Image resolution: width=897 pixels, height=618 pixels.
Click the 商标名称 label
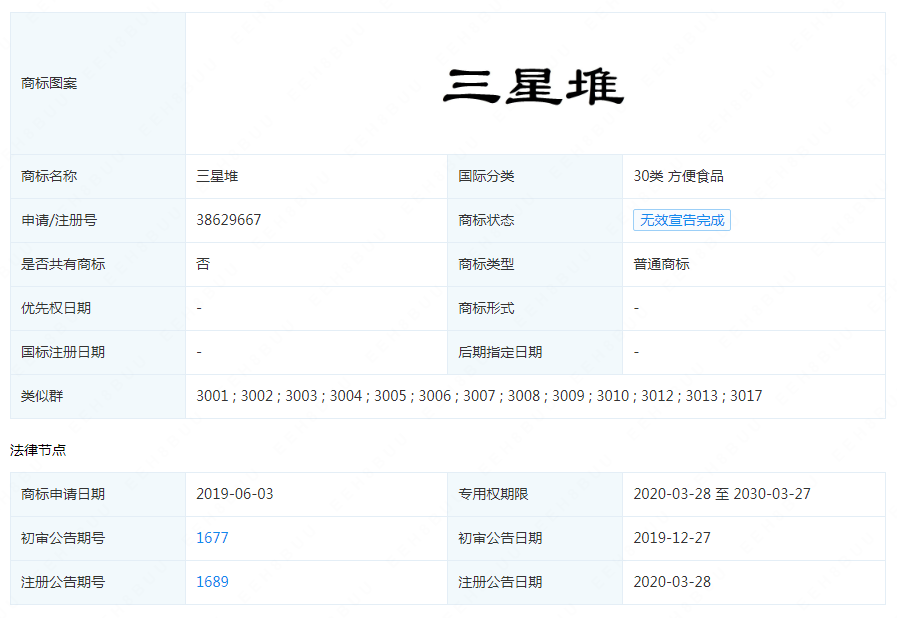click(x=49, y=176)
